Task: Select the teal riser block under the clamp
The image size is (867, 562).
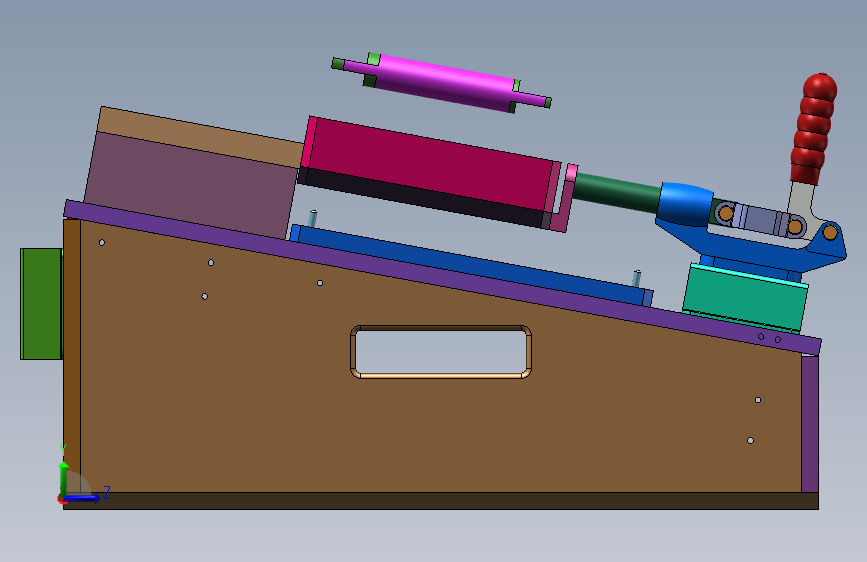Action: 745,299
